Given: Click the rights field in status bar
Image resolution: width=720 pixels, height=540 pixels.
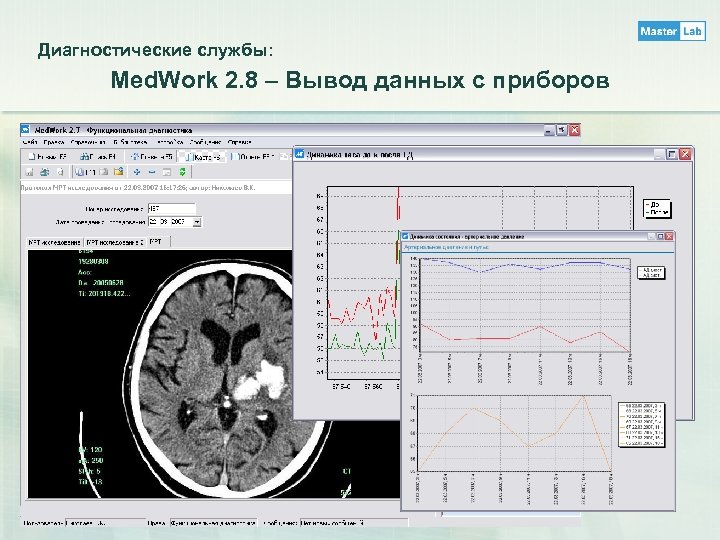Looking at the screenshot, I should [x=214, y=523].
